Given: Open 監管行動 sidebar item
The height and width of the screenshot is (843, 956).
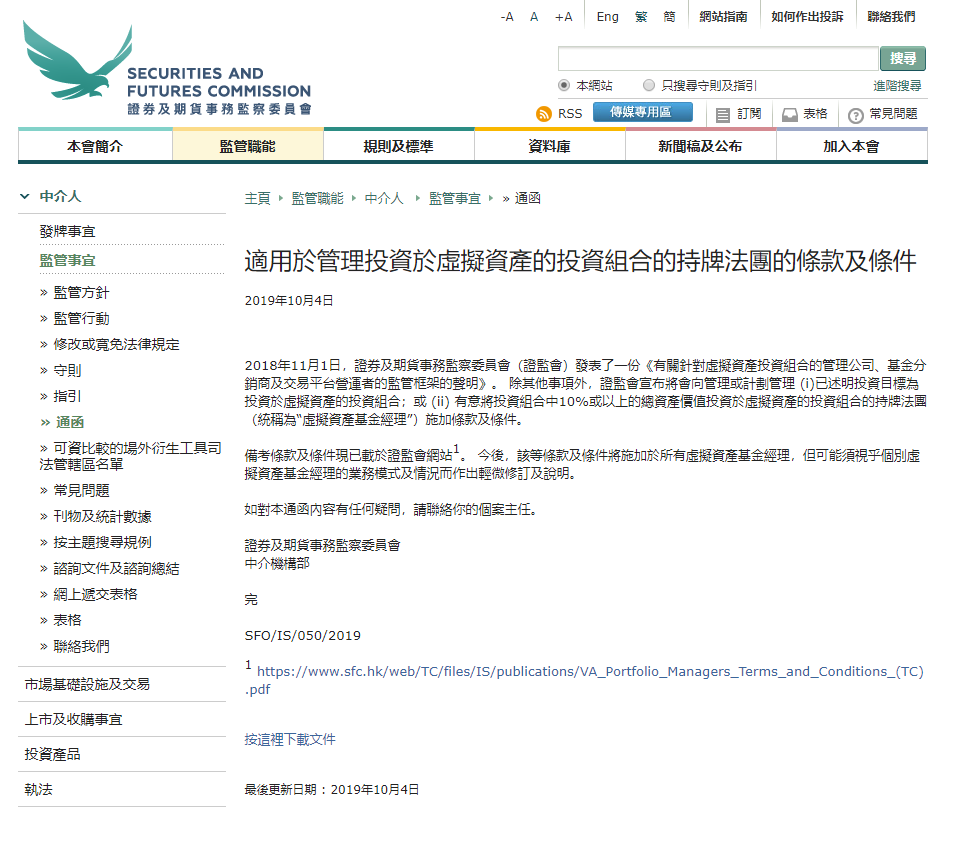Looking at the screenshot, I should [x=81, y=319].
